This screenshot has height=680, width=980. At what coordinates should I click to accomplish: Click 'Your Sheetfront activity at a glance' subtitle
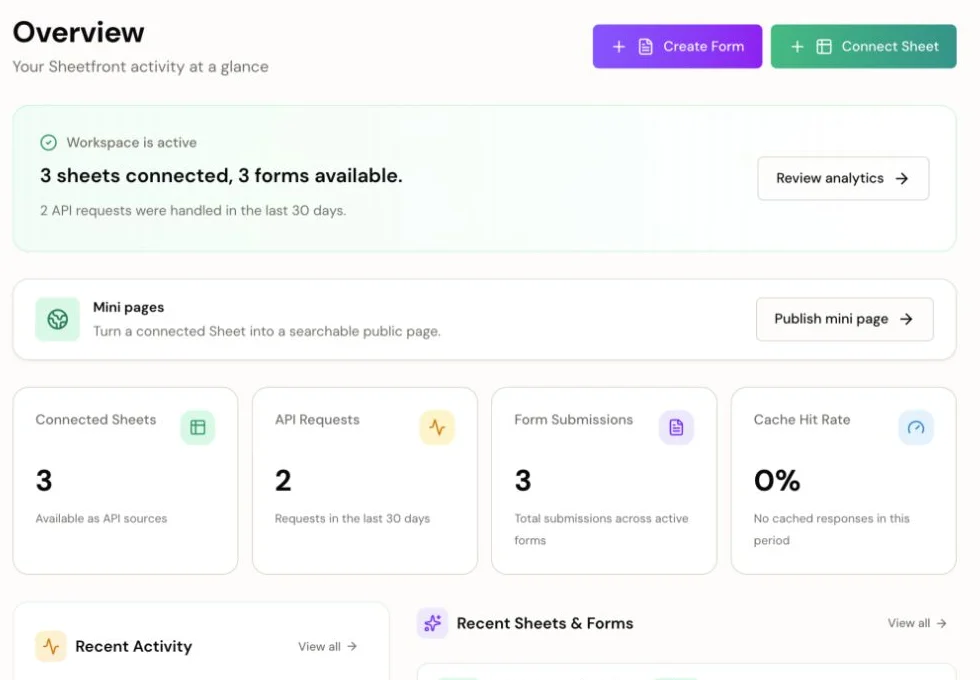click(x=141, y=67)
